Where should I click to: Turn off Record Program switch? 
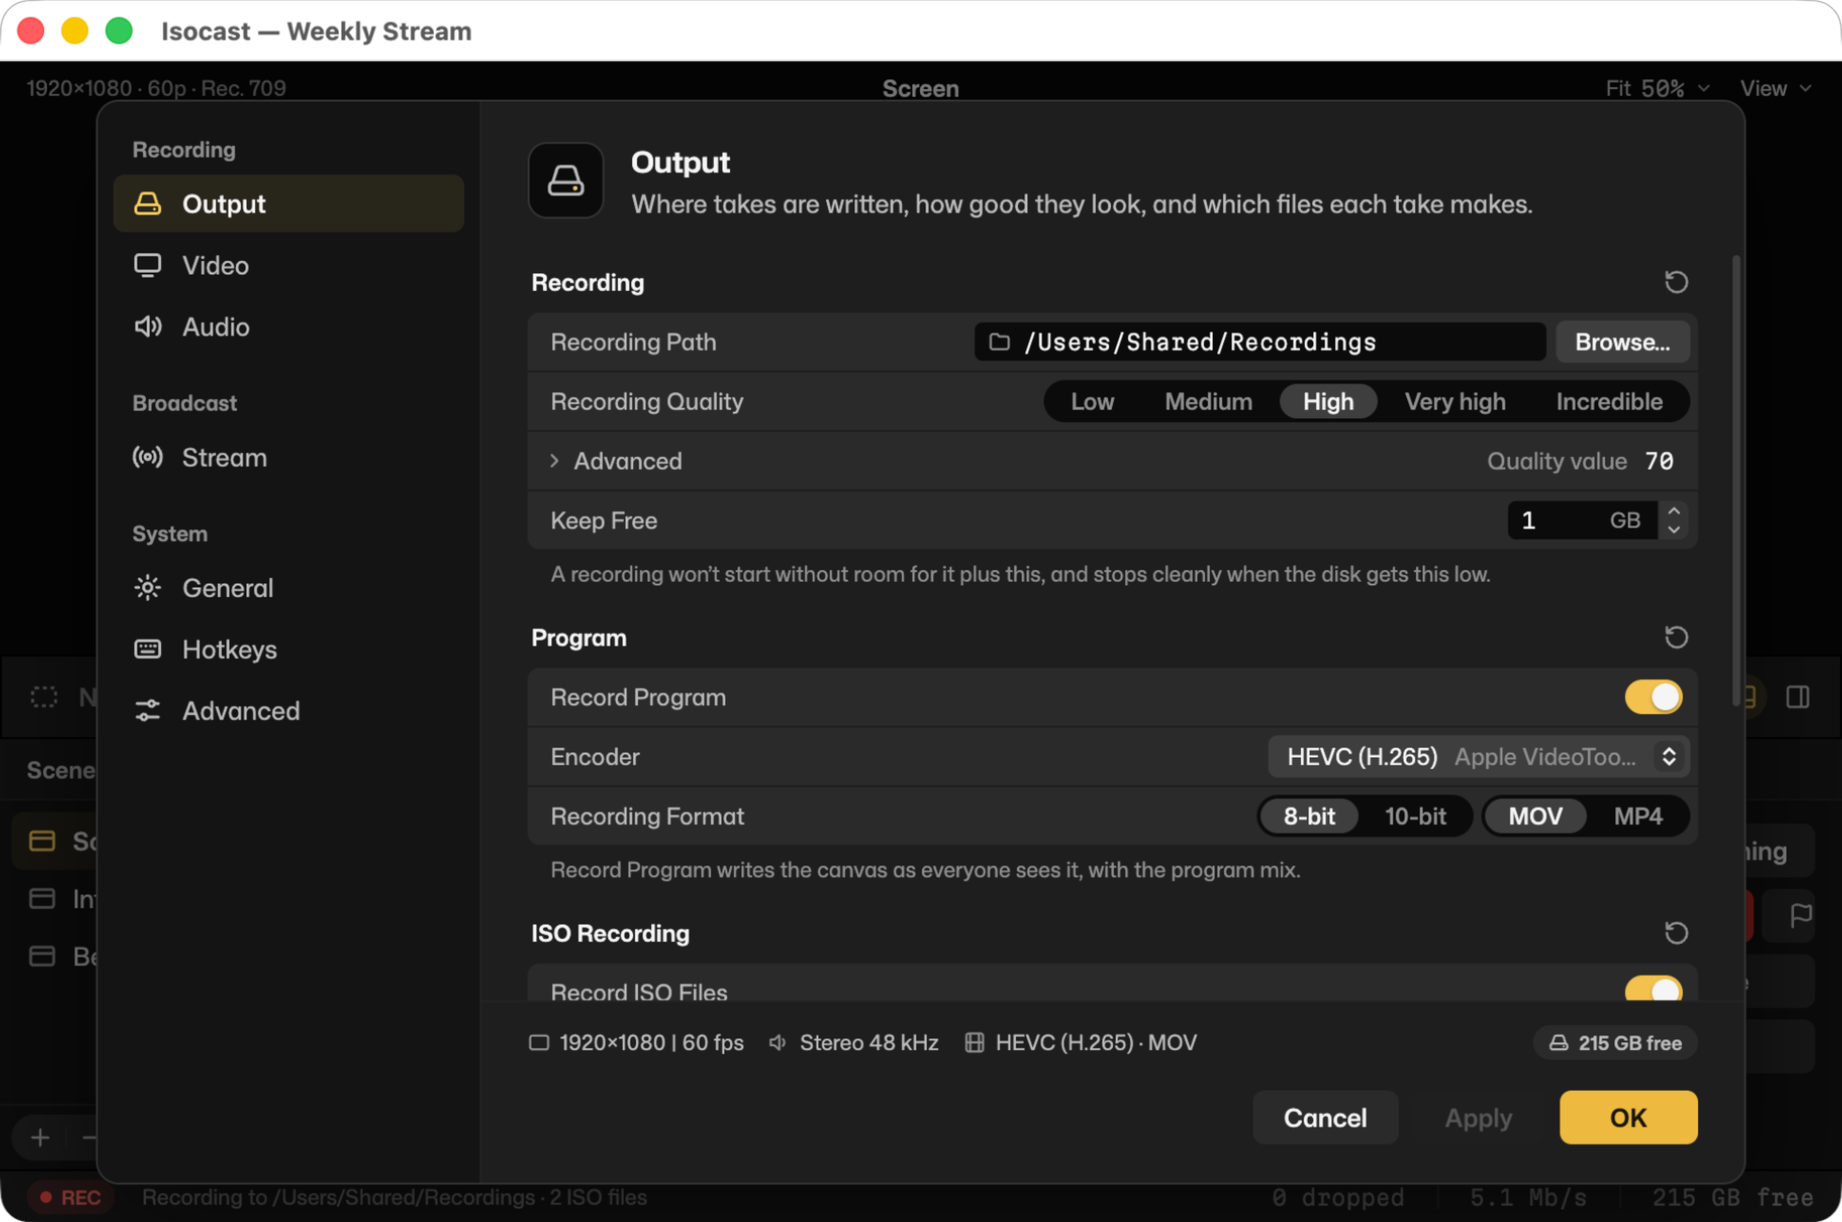[x=1653, y=697]
